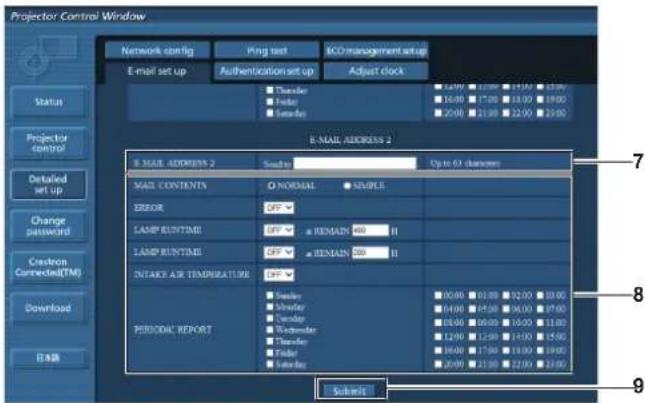This screenshot has width=645, height=403.
Task: Tick 17:00 in E-mail address 2 periodic report
Action: pyautogui.click(x=473, y=350)
